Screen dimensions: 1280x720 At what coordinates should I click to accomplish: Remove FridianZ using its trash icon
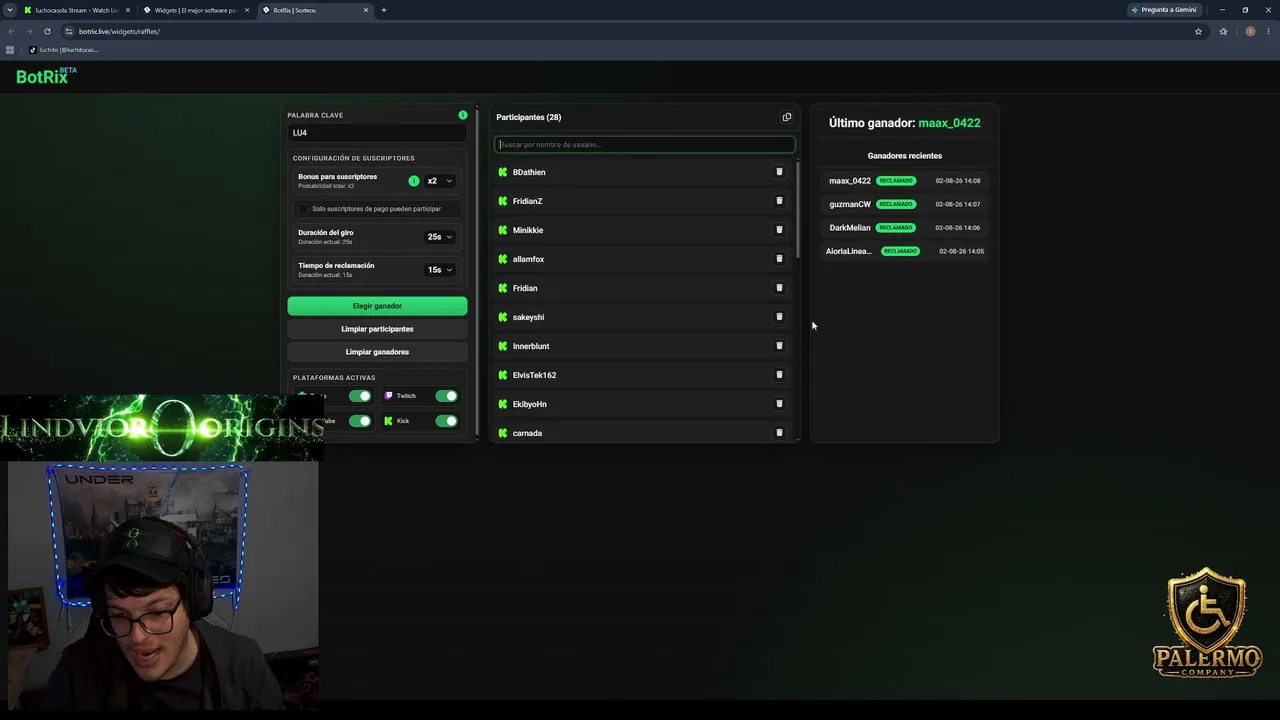click(779, 201)
